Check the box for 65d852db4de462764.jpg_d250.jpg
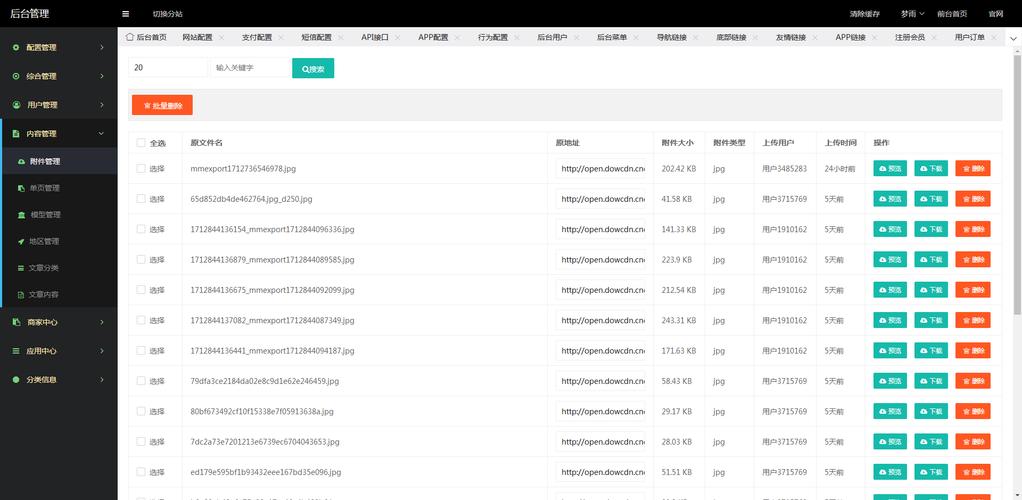 (141, 199)
